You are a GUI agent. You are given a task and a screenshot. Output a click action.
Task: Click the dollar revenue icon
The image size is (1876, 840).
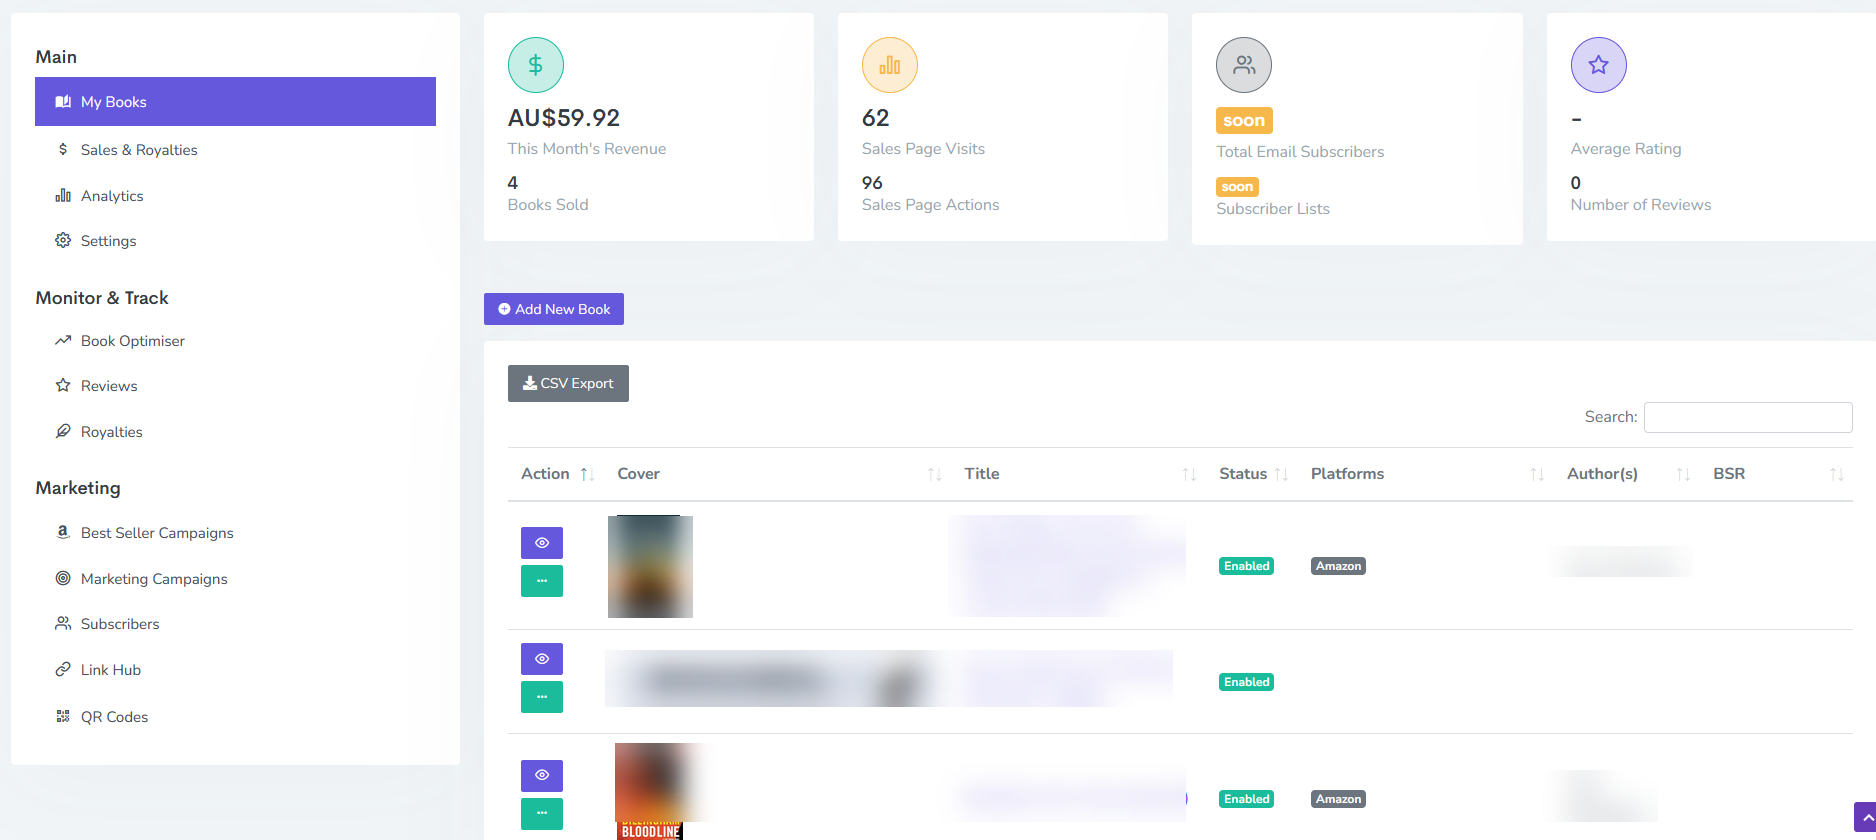pyautogui.click(x=536, y=65)
